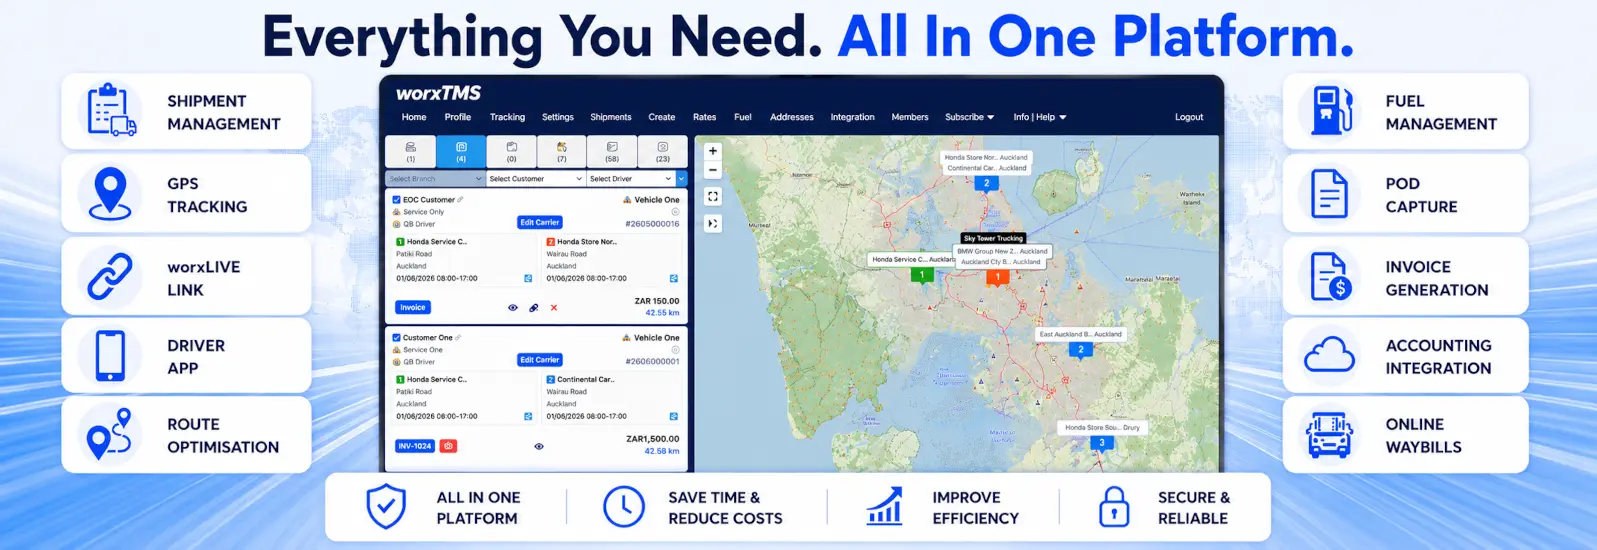
Task: Click the 42.55 km distance value
Action: pyautogui.click(x=662, y=313)
